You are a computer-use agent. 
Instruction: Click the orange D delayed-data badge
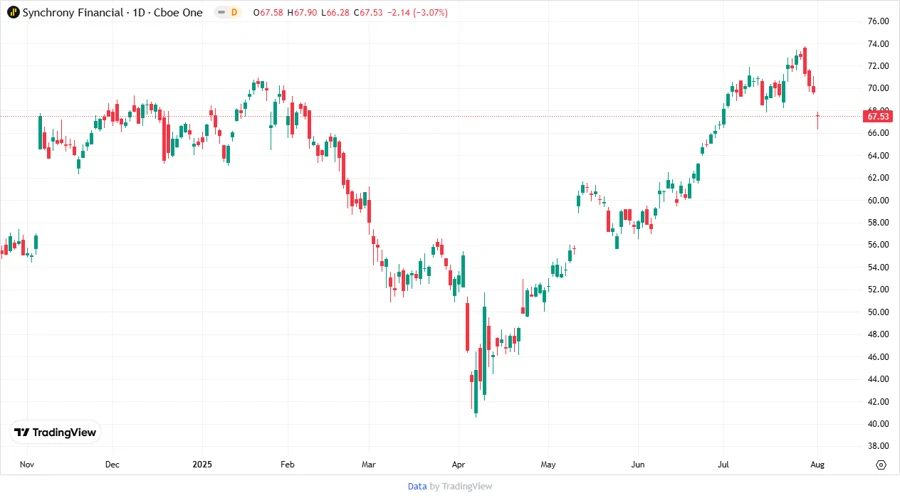click(234, 12)
